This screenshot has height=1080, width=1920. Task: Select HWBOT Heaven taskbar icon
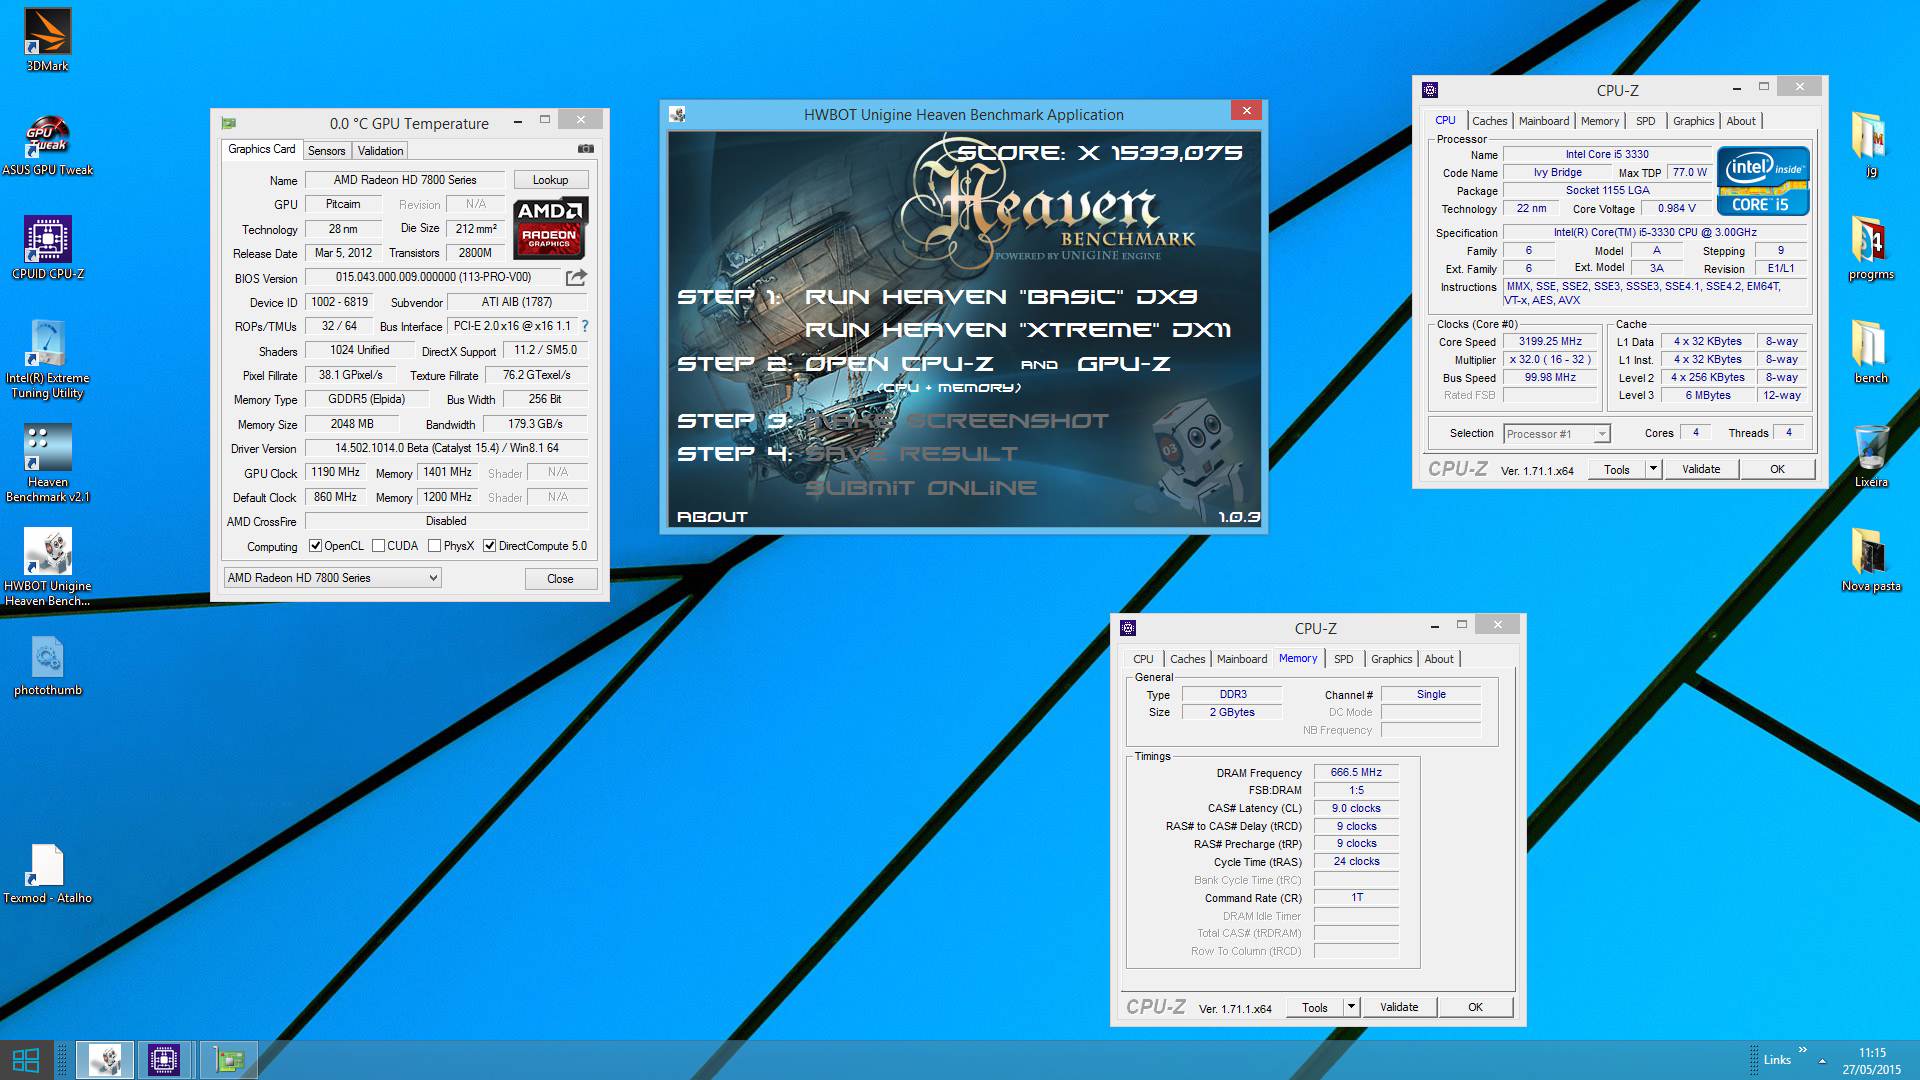coord(104,1060)
